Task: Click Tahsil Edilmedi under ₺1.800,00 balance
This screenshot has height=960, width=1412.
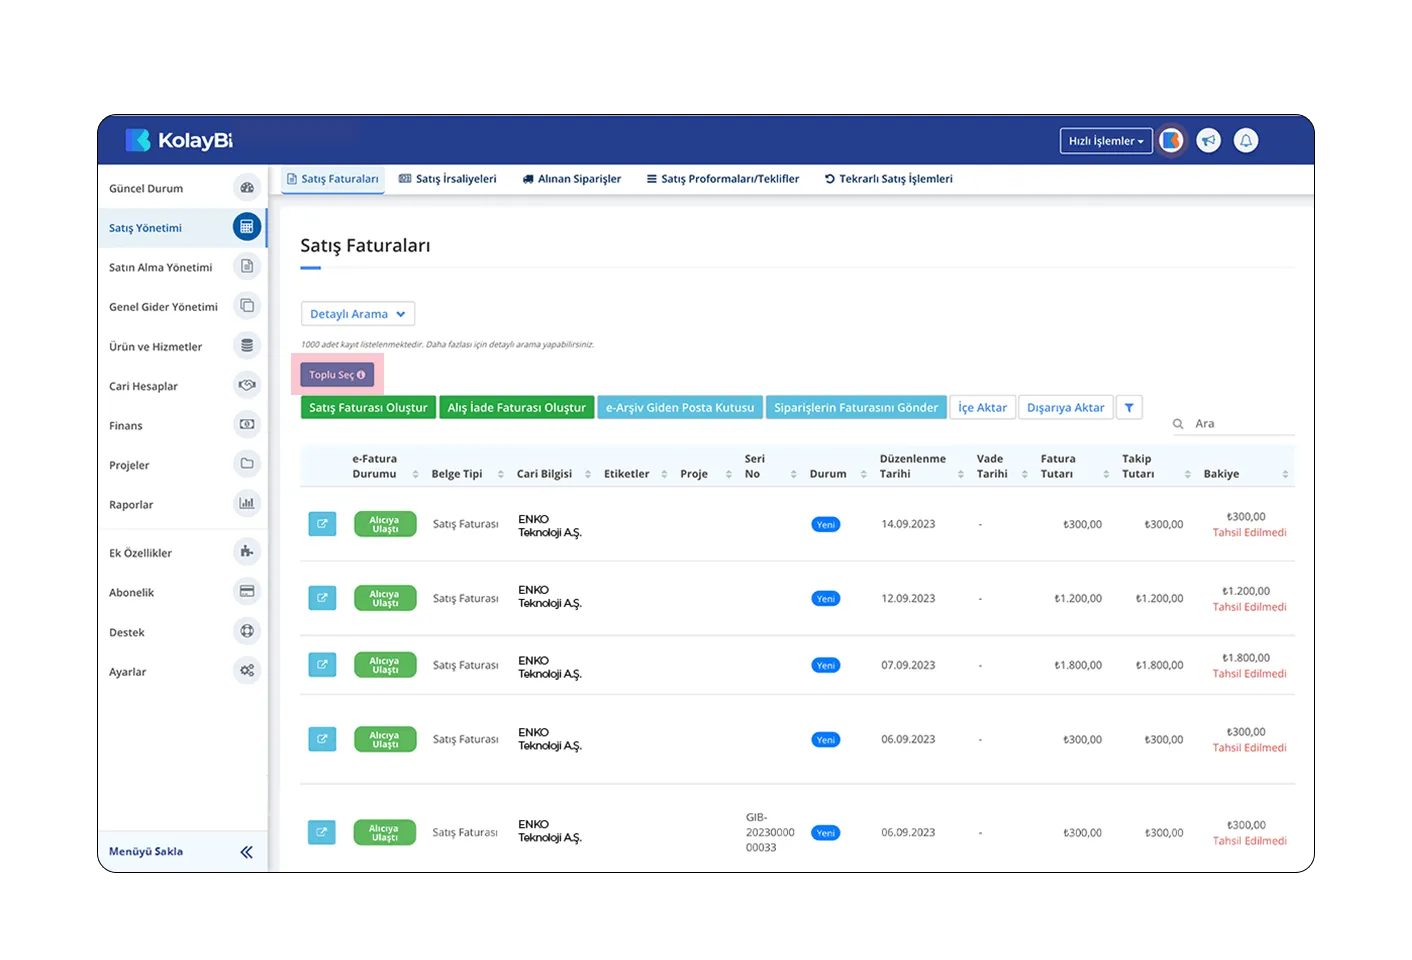Action: [1250, 674]
